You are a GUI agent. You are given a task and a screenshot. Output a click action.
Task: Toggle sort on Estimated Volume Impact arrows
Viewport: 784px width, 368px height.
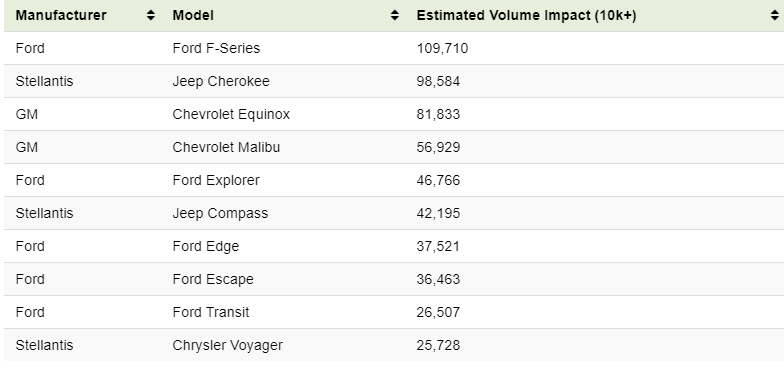click(x=775, y=16)
